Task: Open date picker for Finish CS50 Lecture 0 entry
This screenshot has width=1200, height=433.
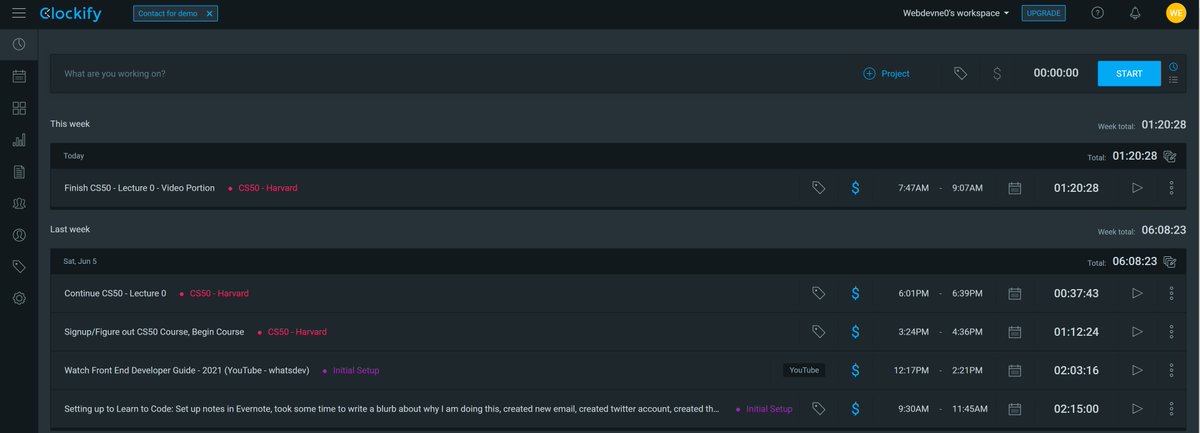Action: pyautogui.click(x=1014, y=188)
